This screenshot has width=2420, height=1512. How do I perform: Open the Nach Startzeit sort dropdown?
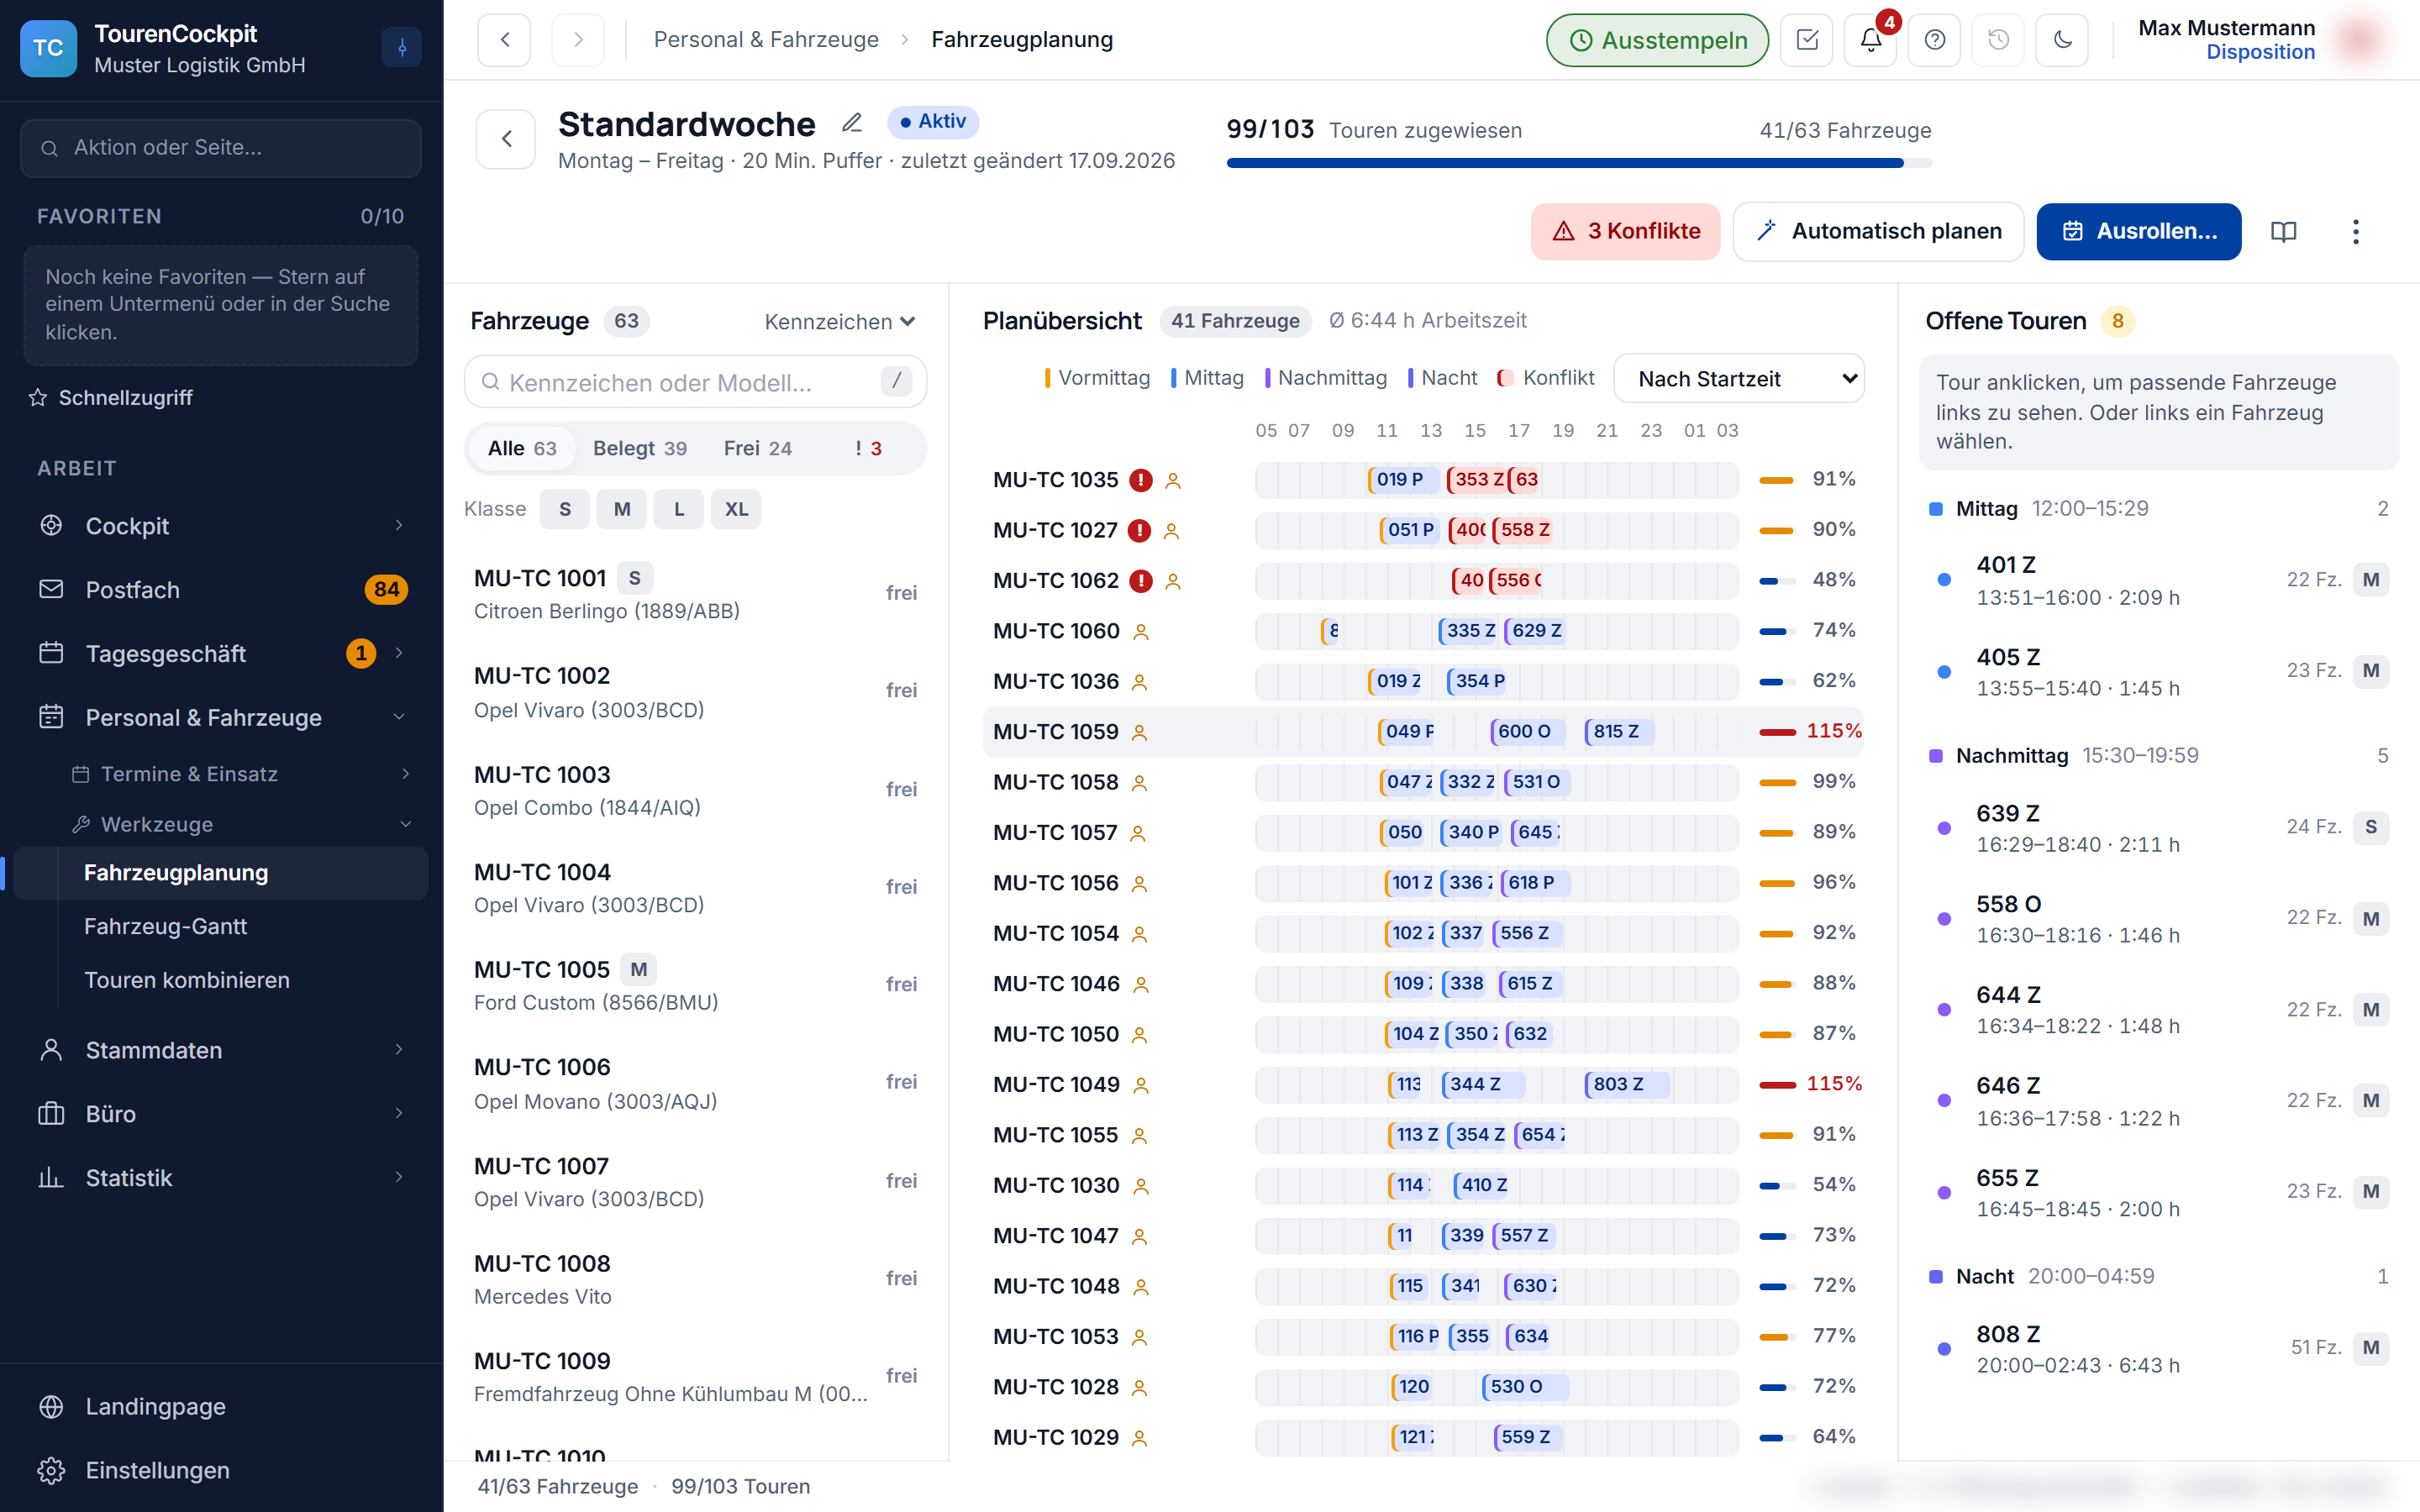pos(1739,379)
